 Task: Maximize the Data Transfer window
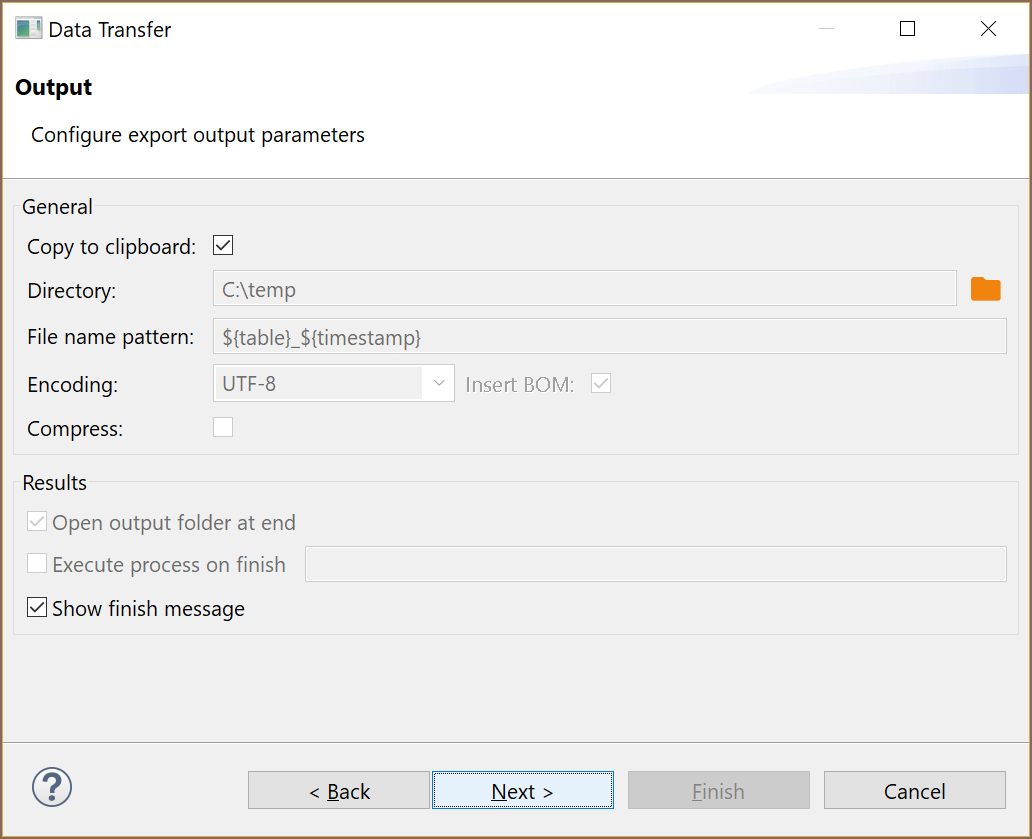click(x=907, y=29)
